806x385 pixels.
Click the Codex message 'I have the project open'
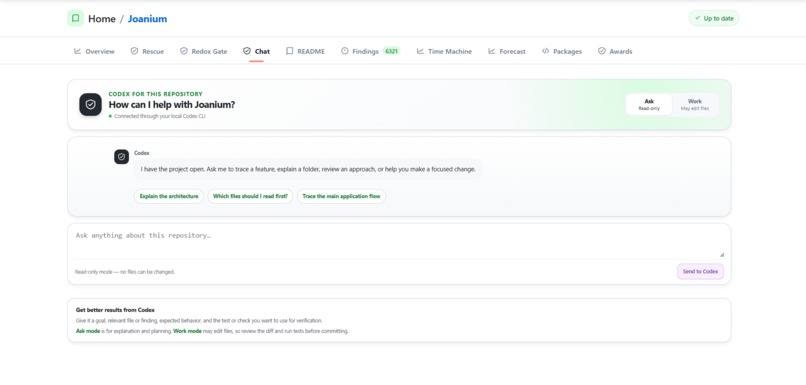click(308, 169)
